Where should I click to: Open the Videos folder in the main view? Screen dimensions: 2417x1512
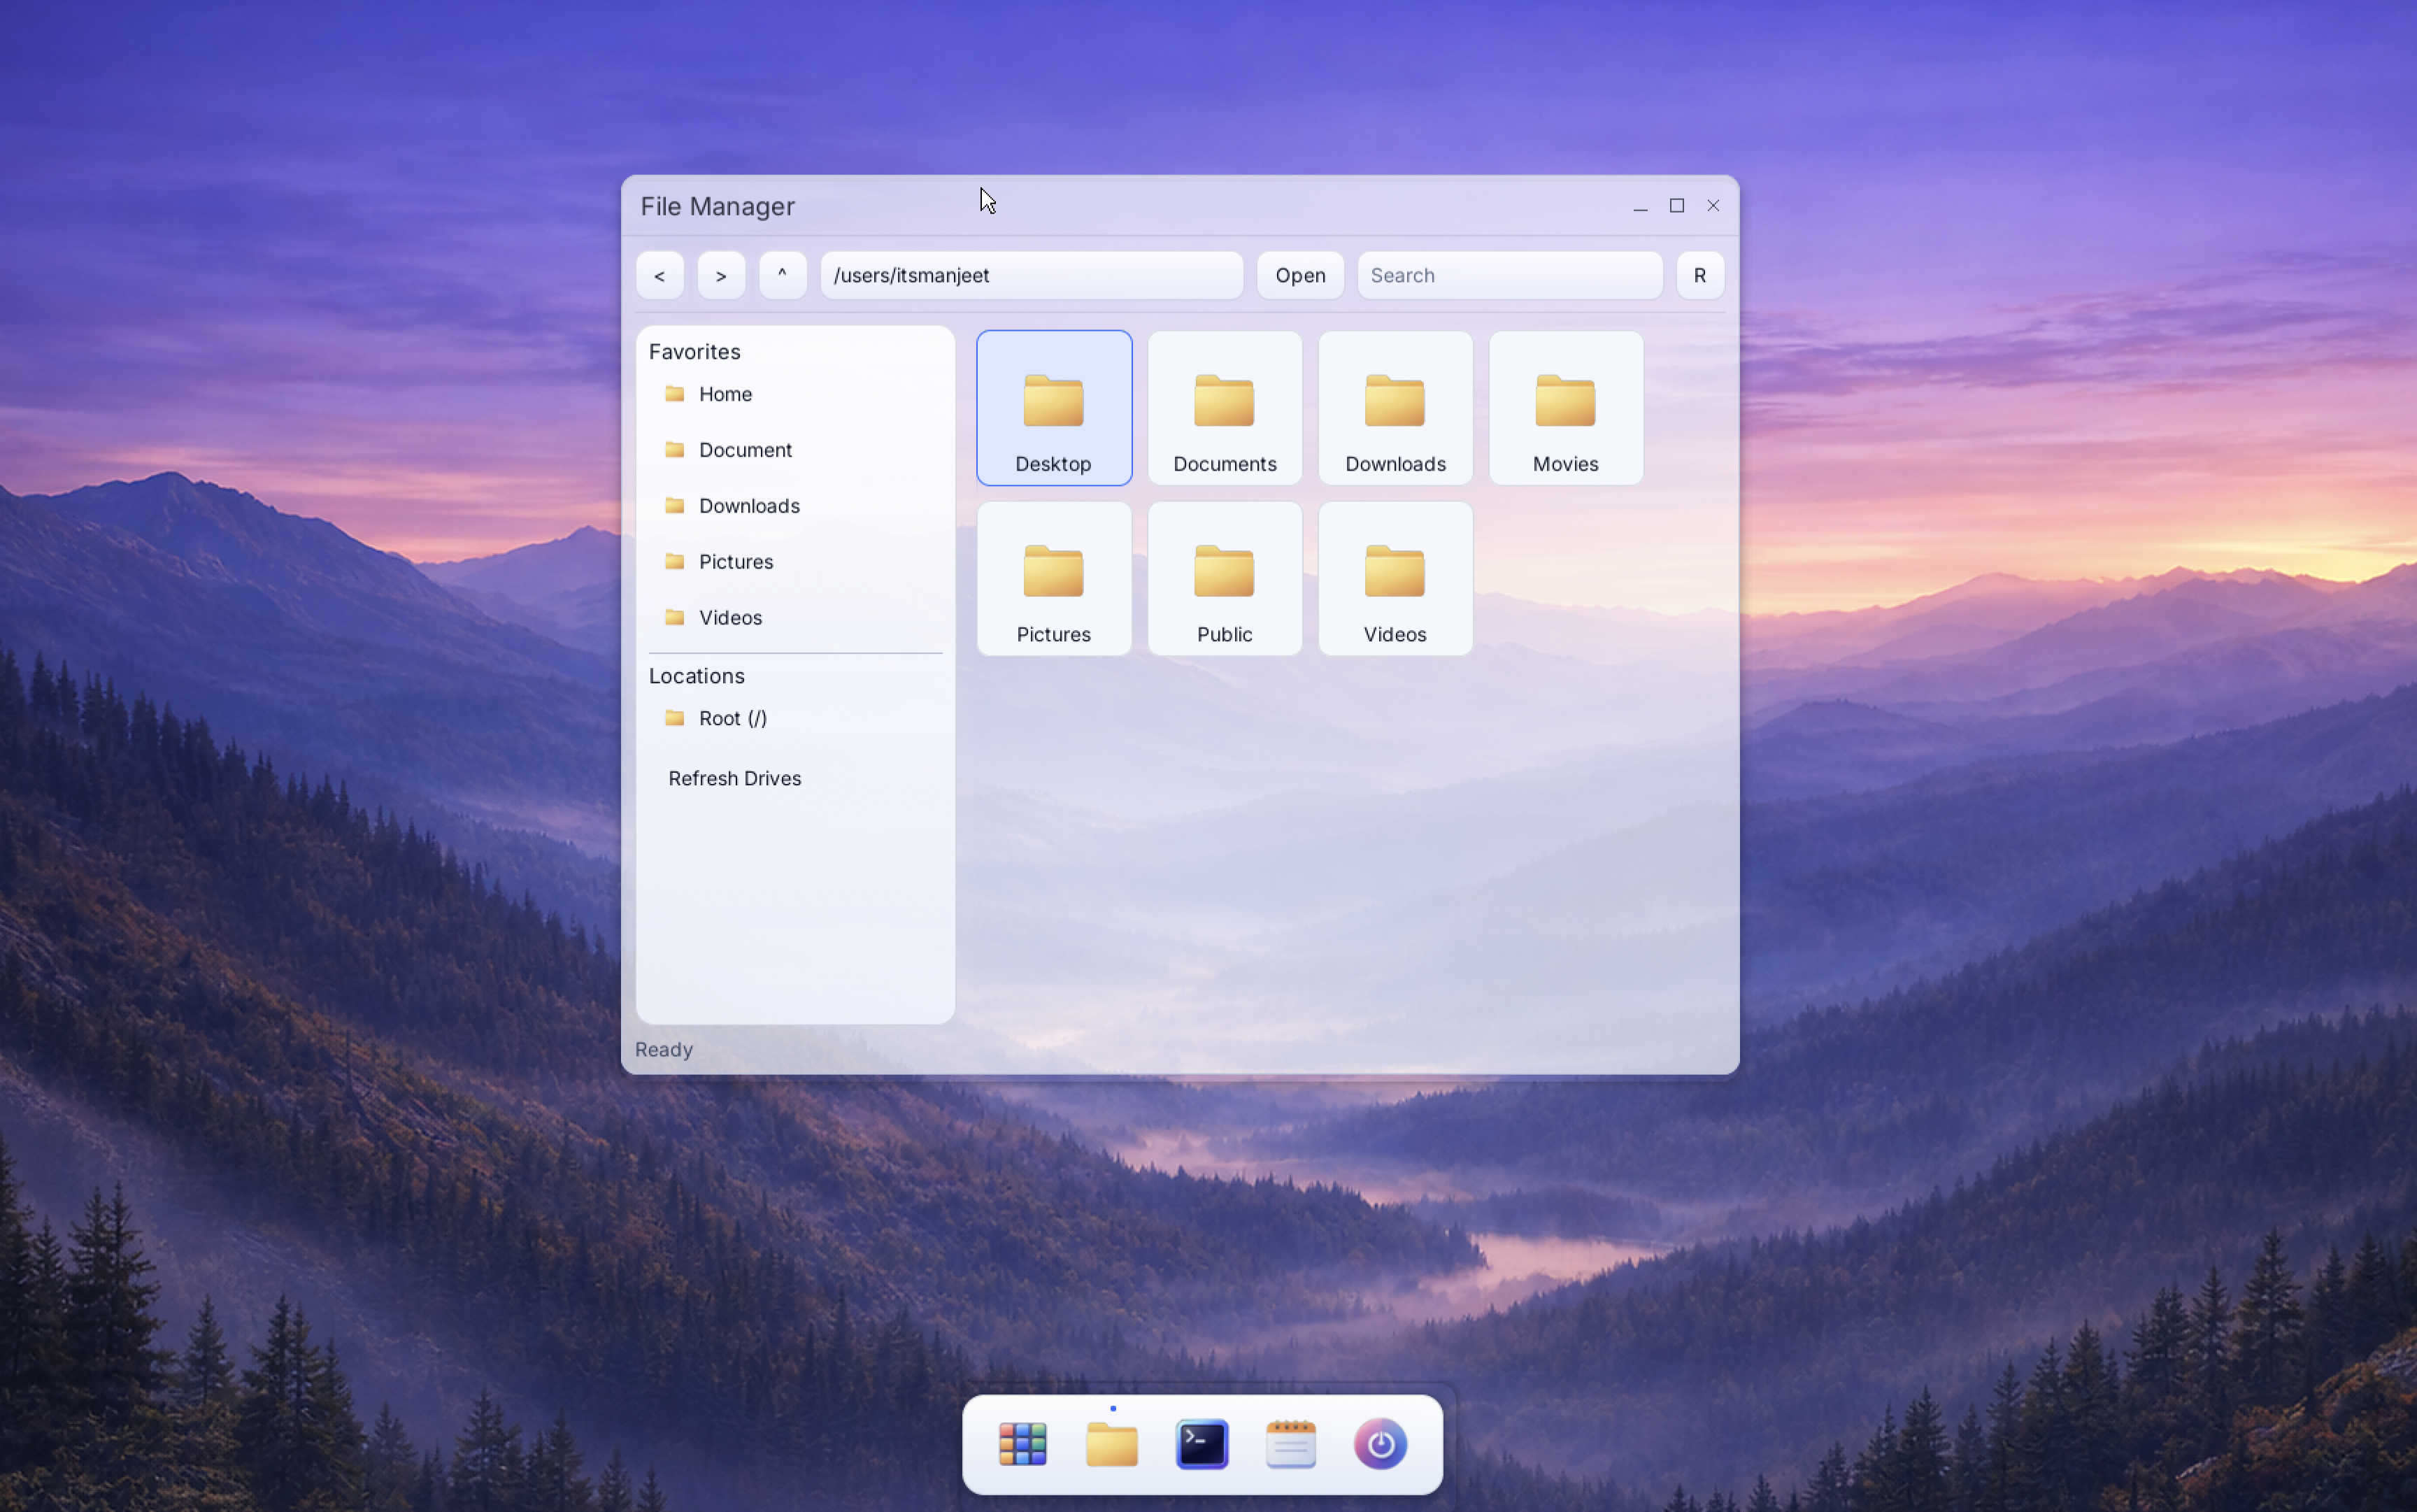click(1394, 578)
